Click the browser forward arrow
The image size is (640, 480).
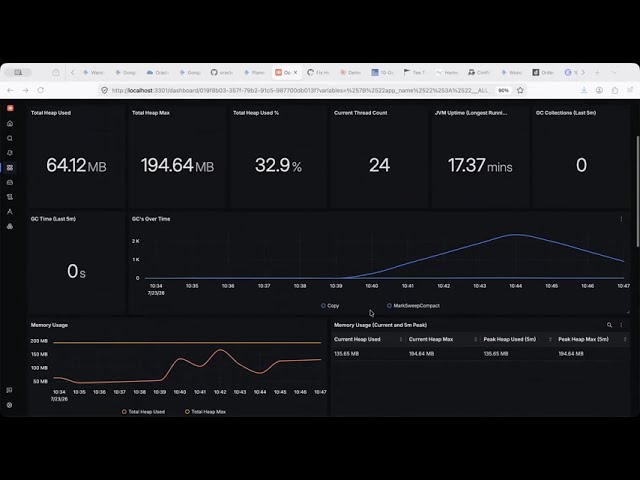pos(25,90)
